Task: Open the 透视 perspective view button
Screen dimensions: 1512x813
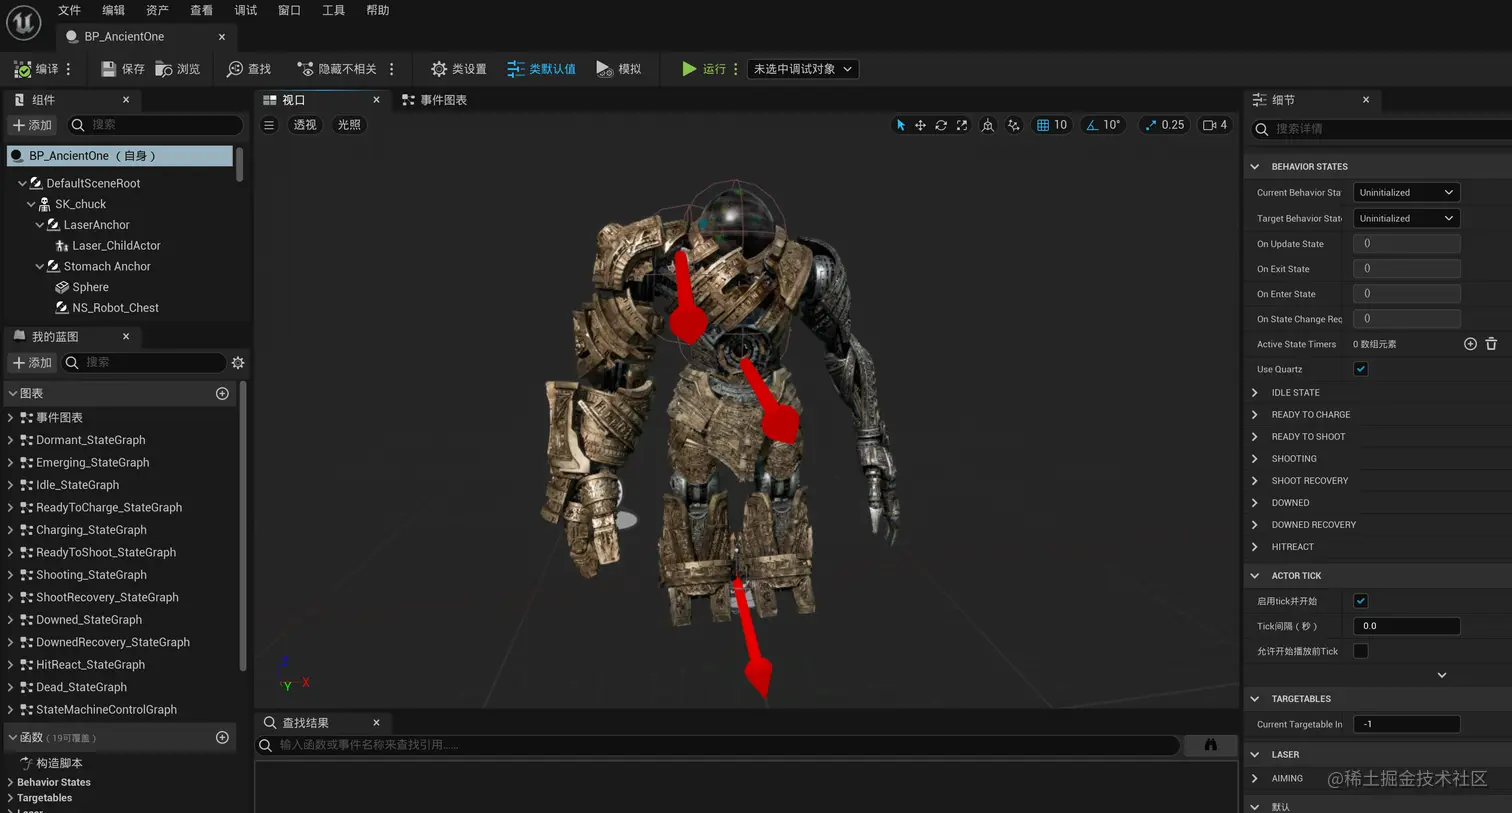Action: (304, 125)
